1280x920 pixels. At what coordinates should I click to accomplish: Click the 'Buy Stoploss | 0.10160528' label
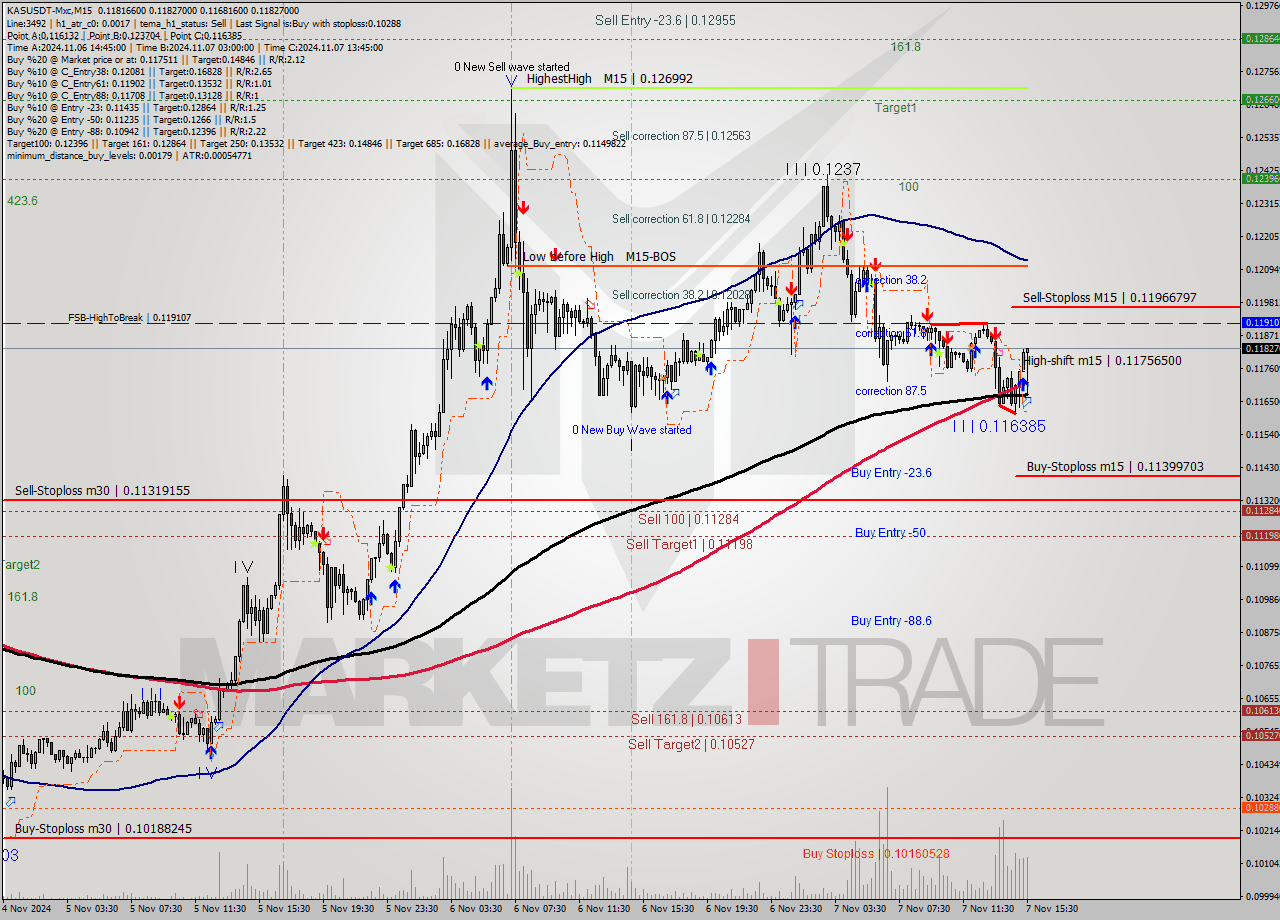click(876, 854)
